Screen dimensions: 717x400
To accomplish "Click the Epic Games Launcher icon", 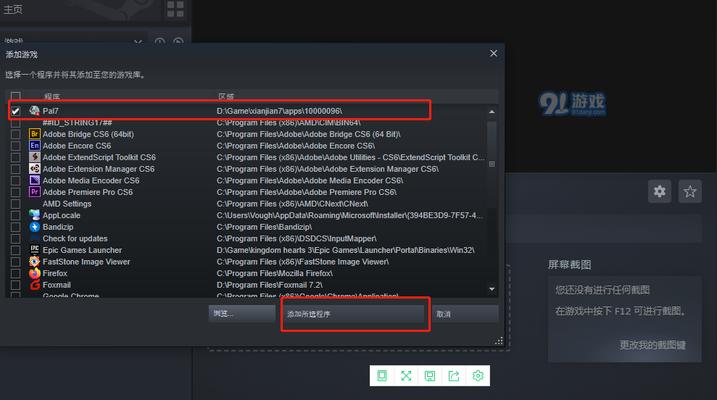I will [34, 250].
